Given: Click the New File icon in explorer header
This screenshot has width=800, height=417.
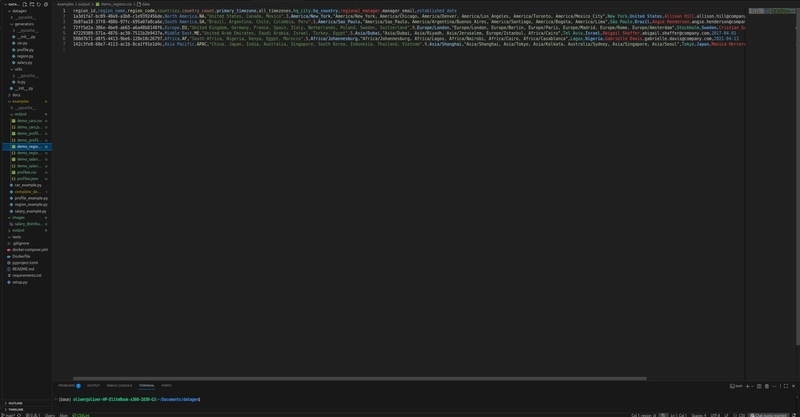Looking at the screenshot, I should (x=25, y=4).
